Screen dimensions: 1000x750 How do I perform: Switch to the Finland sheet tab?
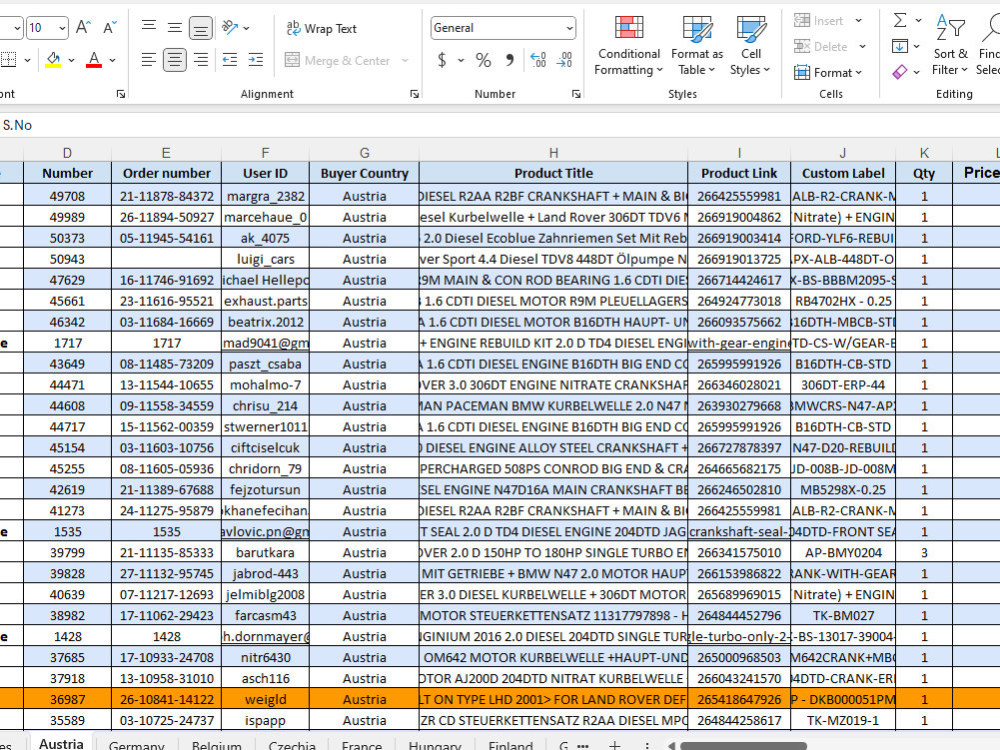511,745
